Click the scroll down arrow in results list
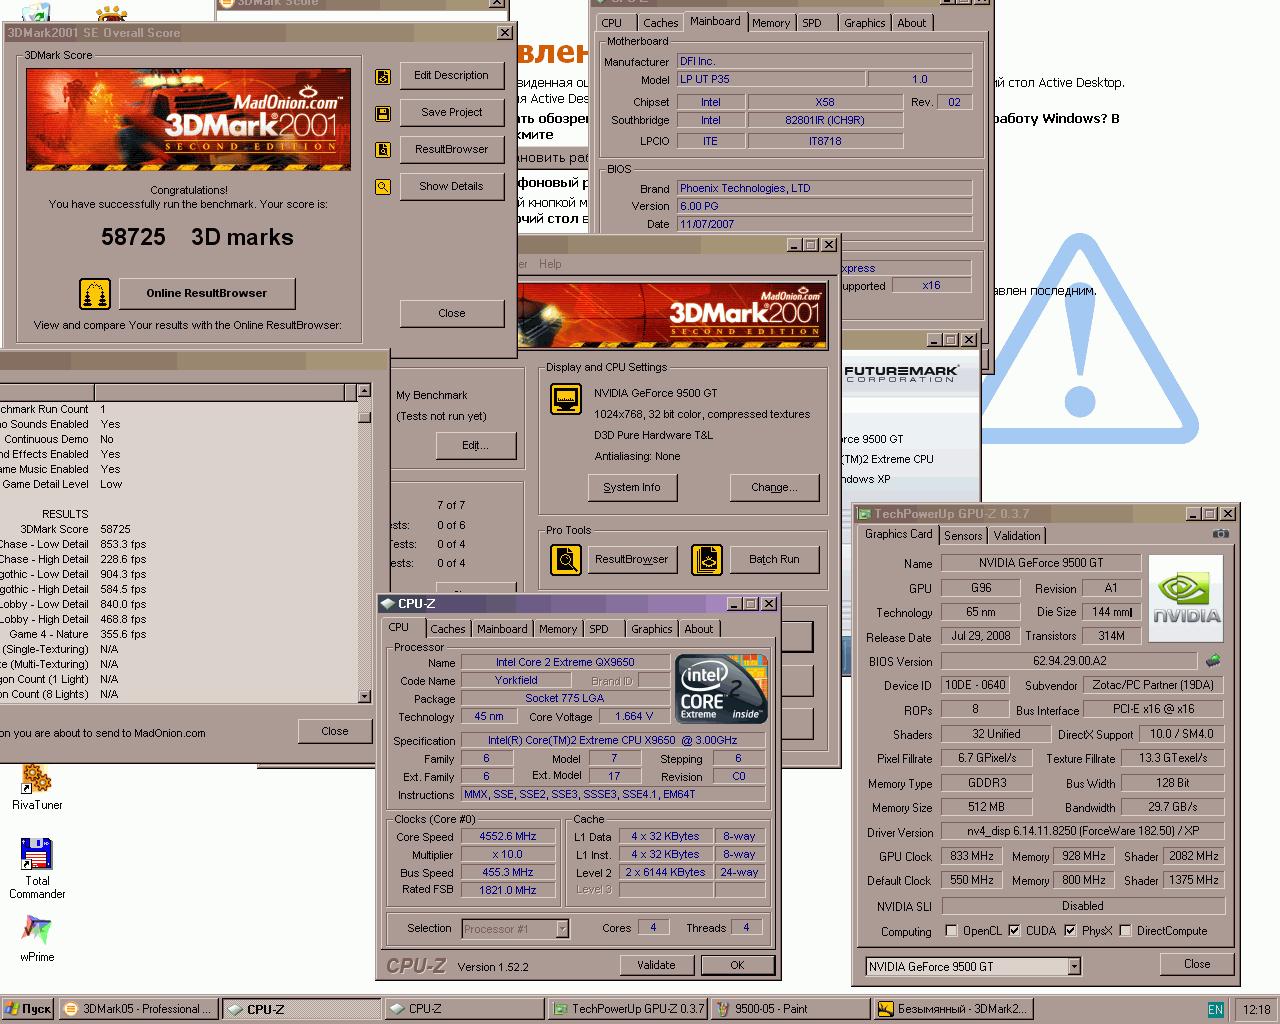Viewport: 1280px width, 1024px height. click(x=364, y=696)
